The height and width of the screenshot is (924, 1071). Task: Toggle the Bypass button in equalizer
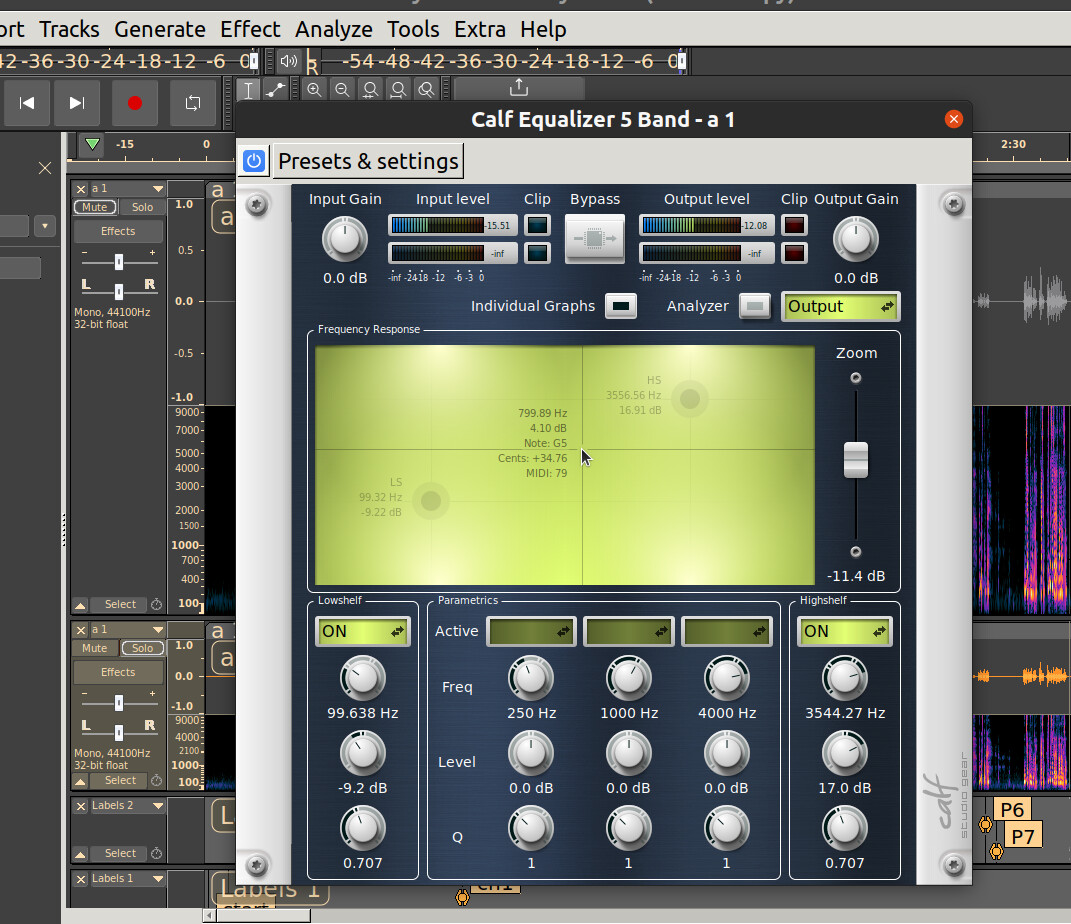tap(594, 238)
